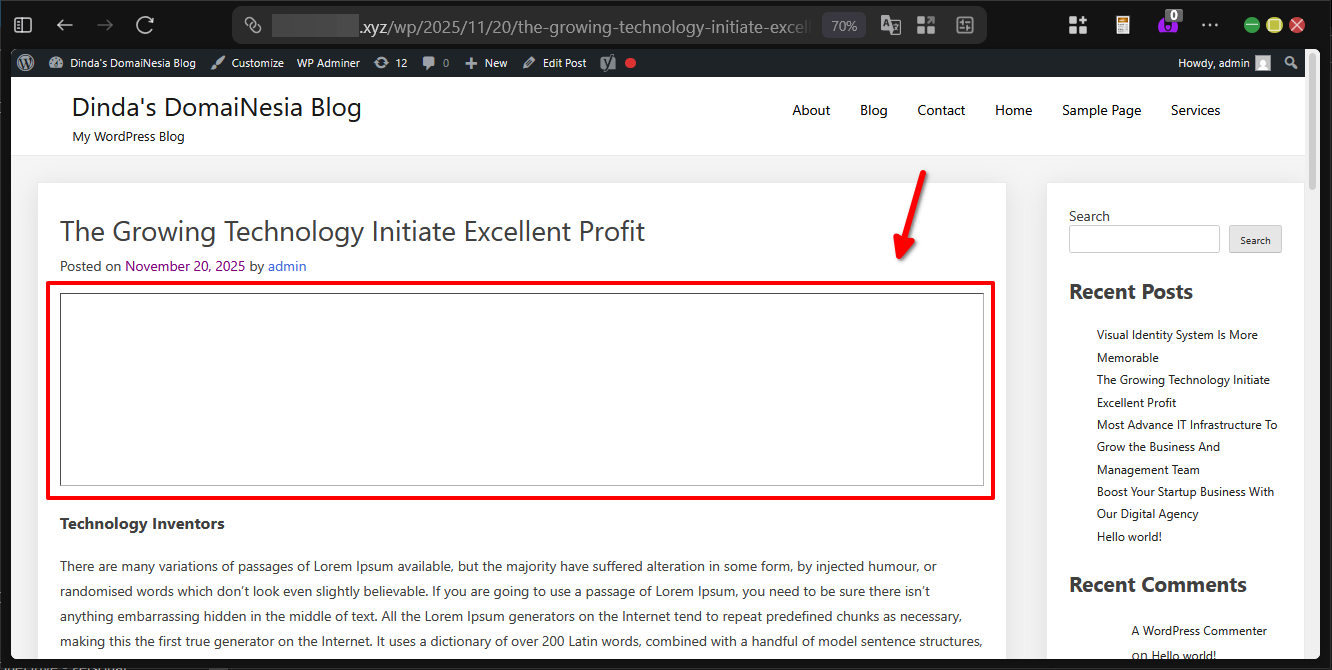Click the translate page icon in address bar
1332x670 pixels.
890,26
